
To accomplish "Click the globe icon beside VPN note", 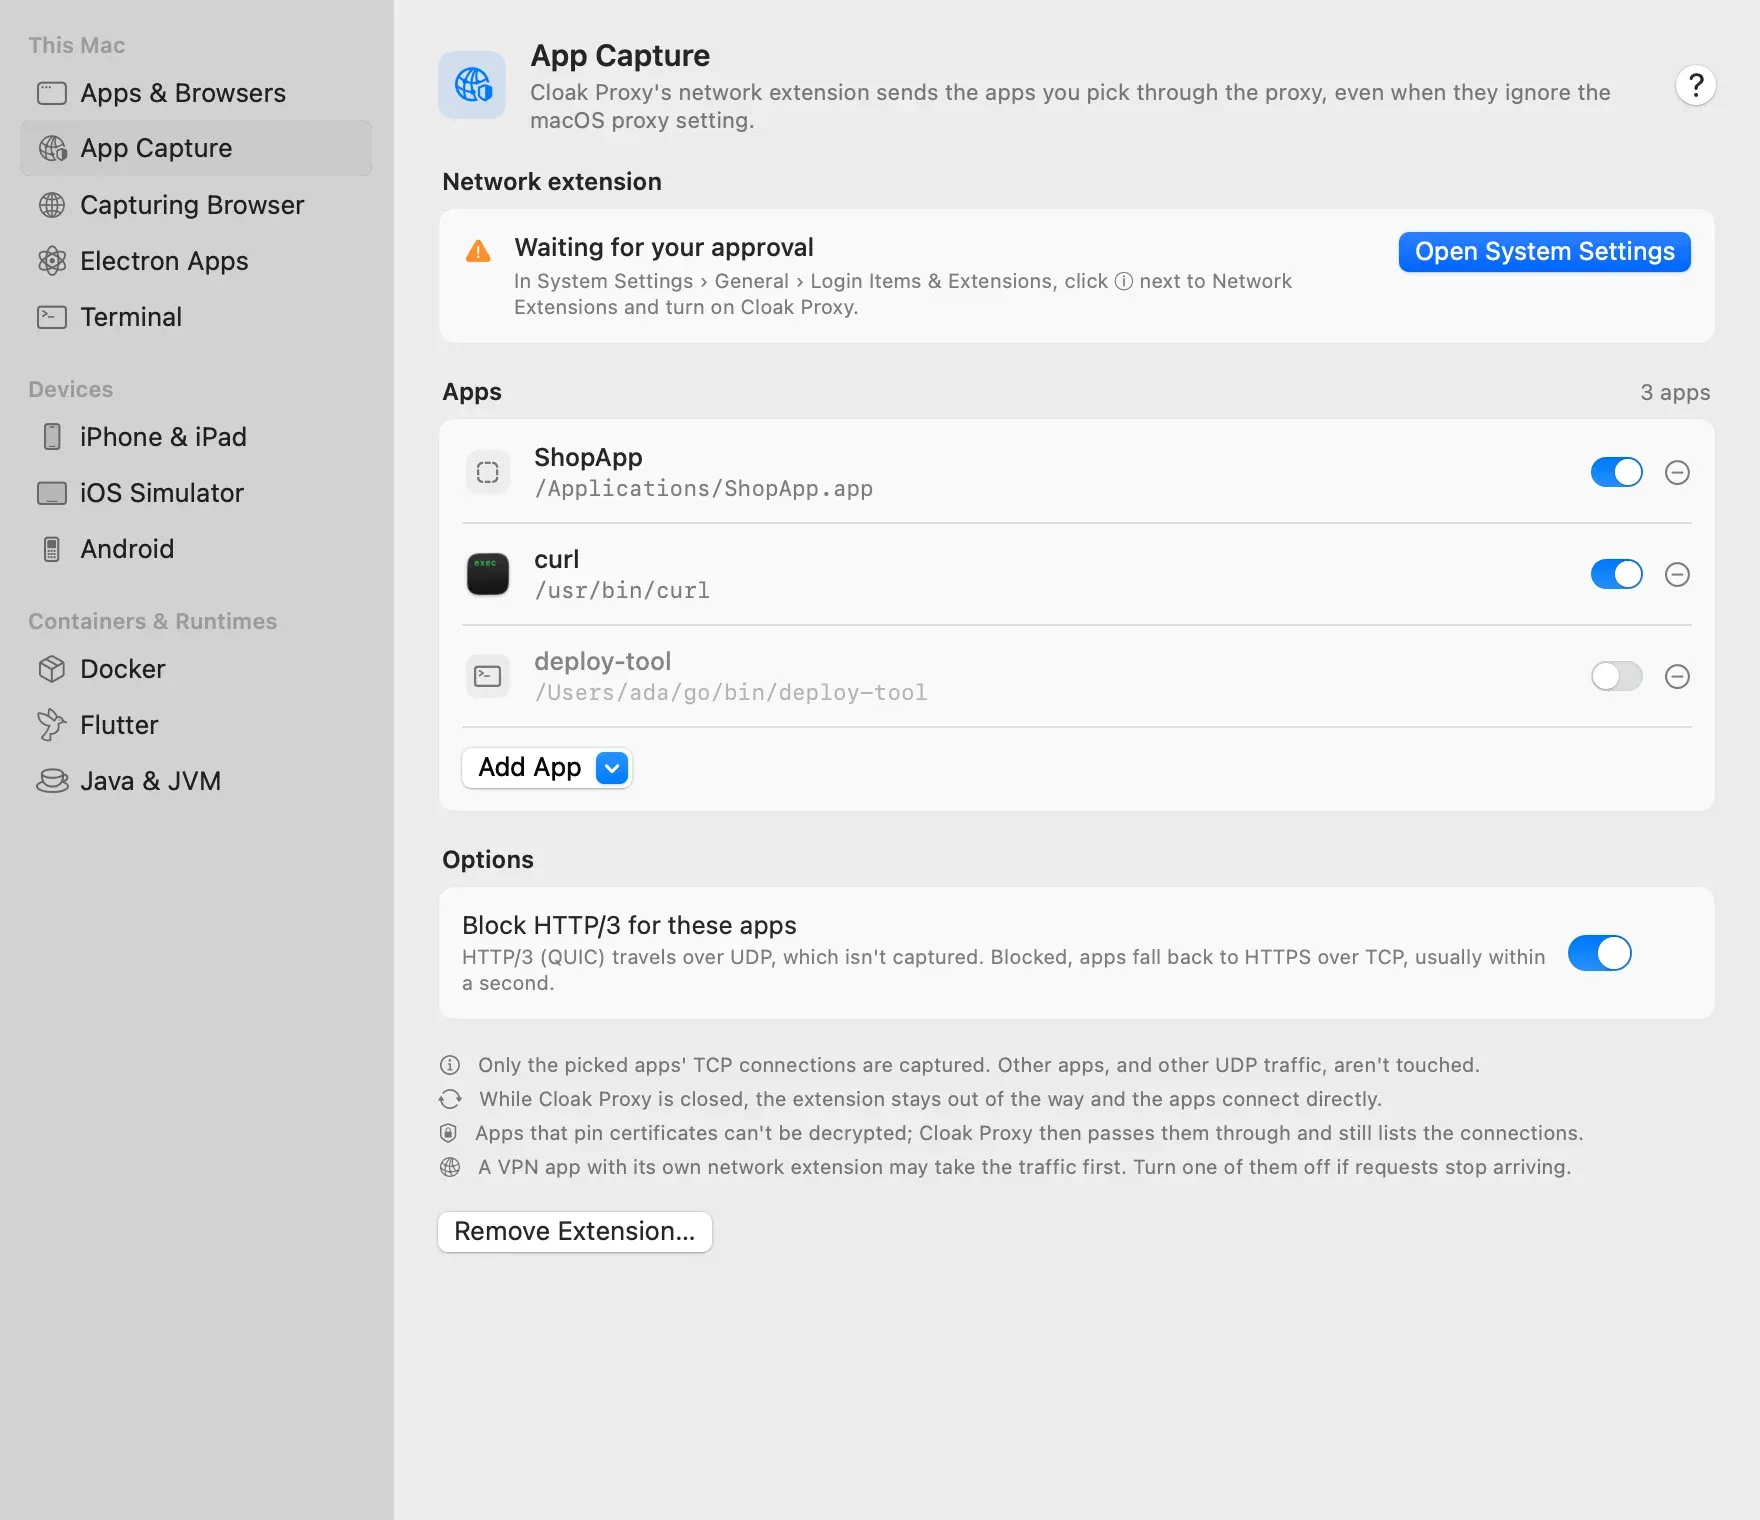I will tap(450, 1167).
